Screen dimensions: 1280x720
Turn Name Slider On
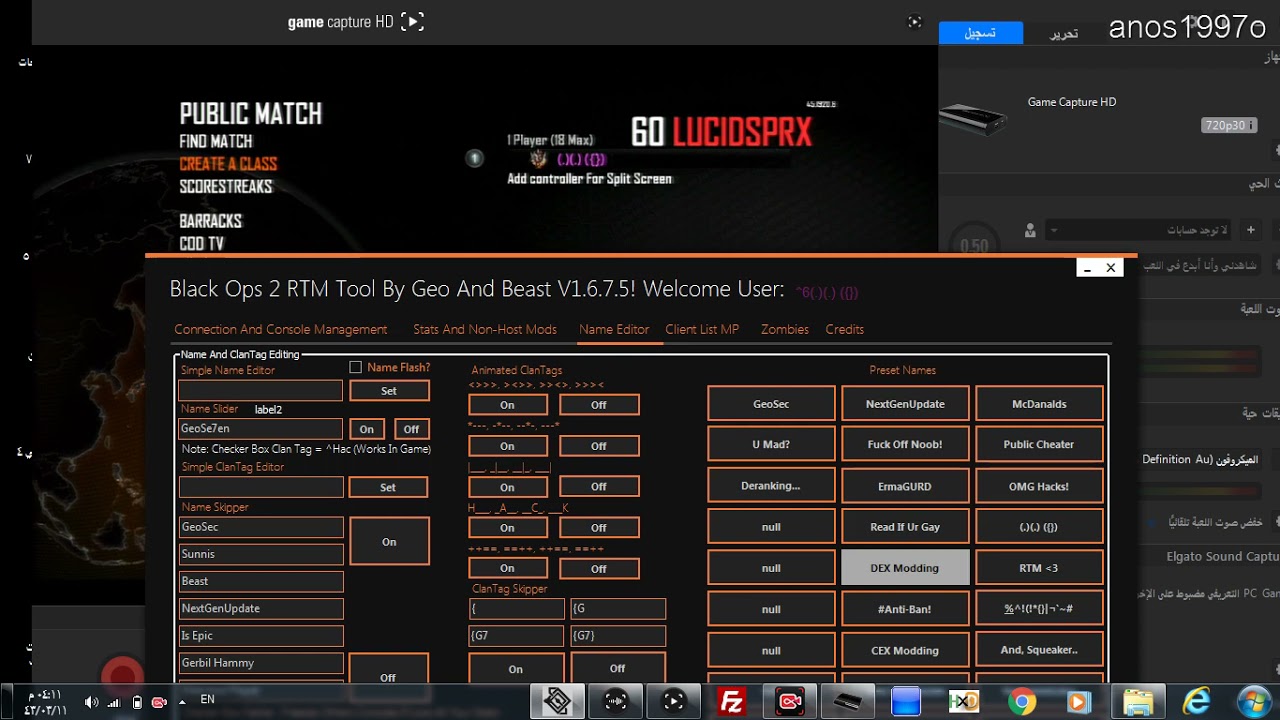[367, 429]
